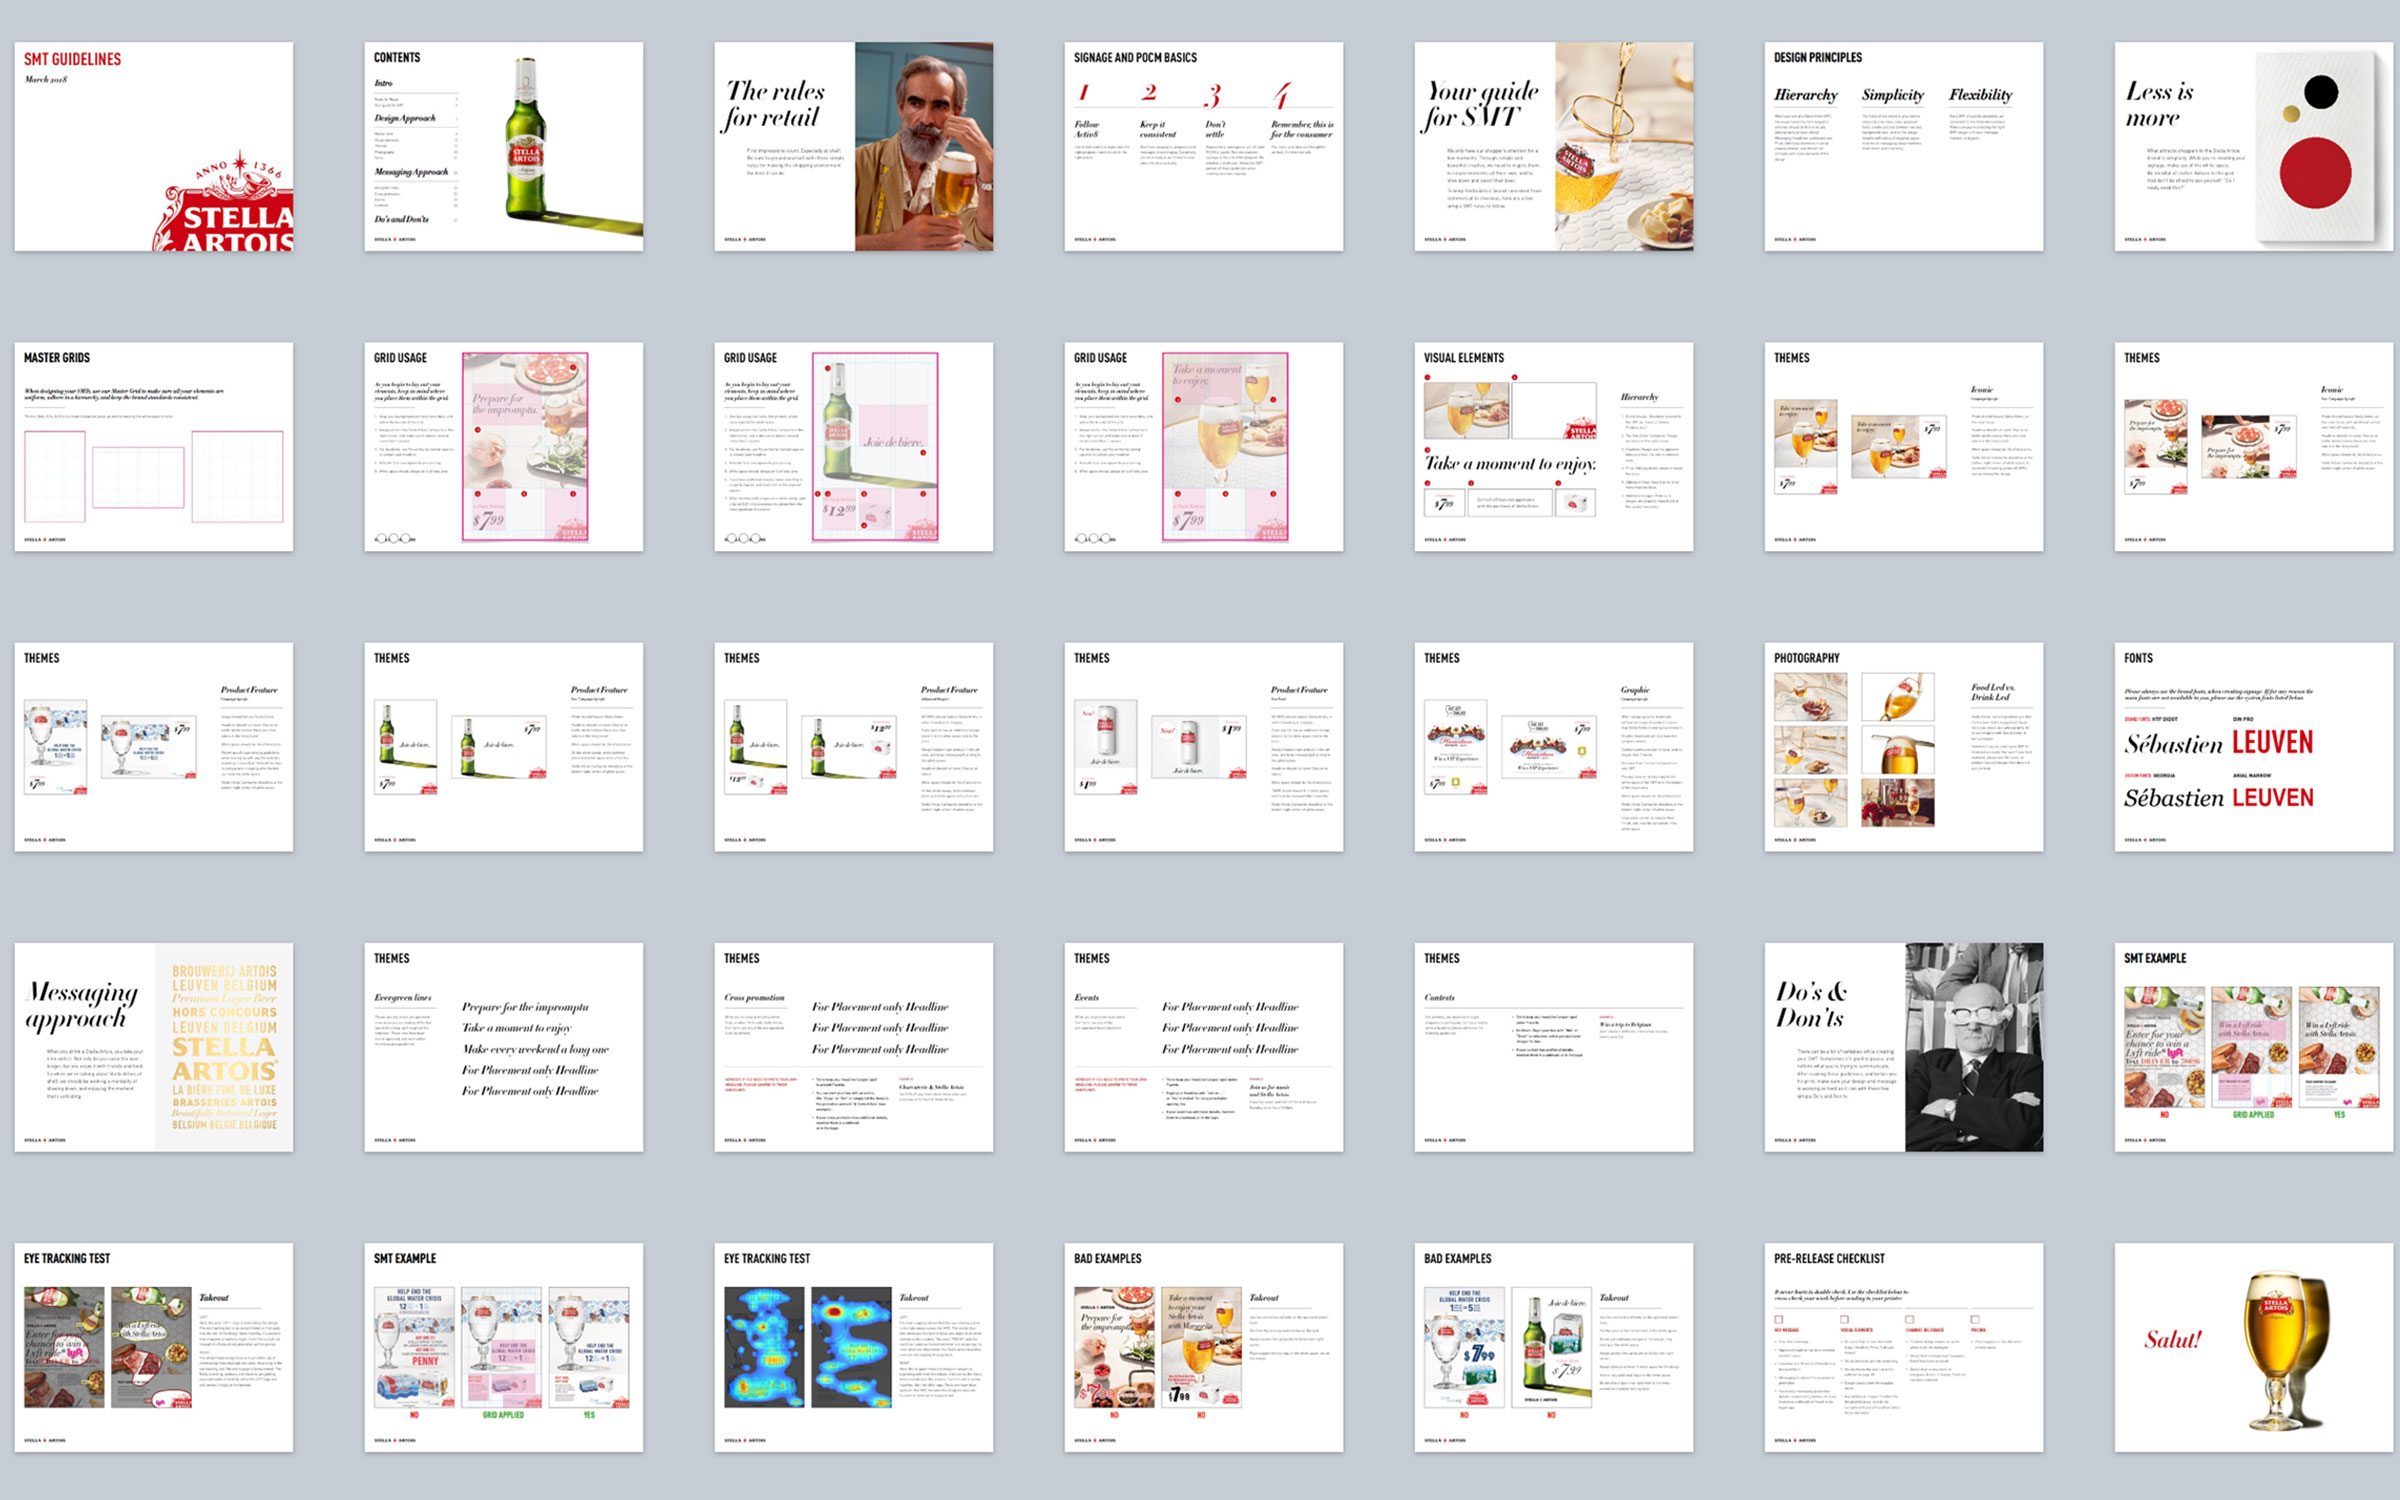Open Grid Usage slide 'Take a moment to enjoy'

pyautogui.click(x=1204, y=447)
